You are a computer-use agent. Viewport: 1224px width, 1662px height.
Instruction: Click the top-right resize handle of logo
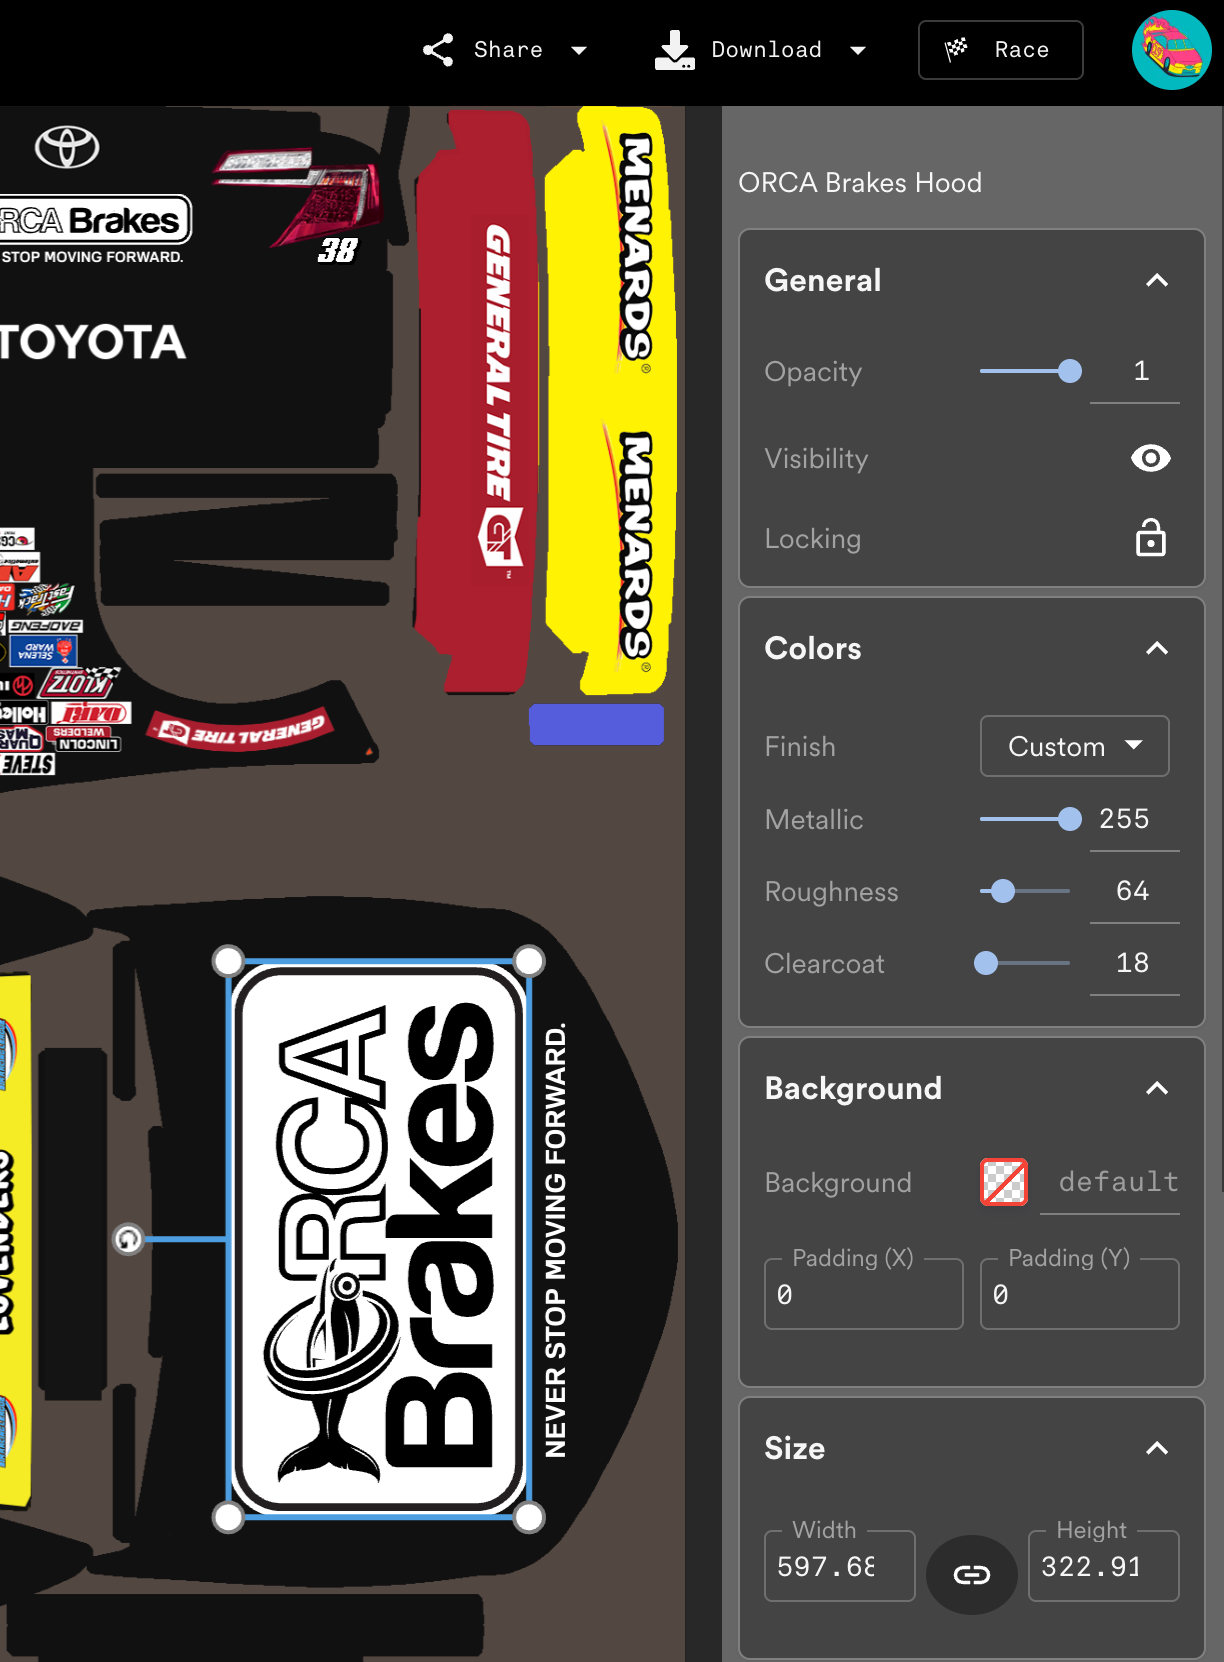[x=529, y=961]
